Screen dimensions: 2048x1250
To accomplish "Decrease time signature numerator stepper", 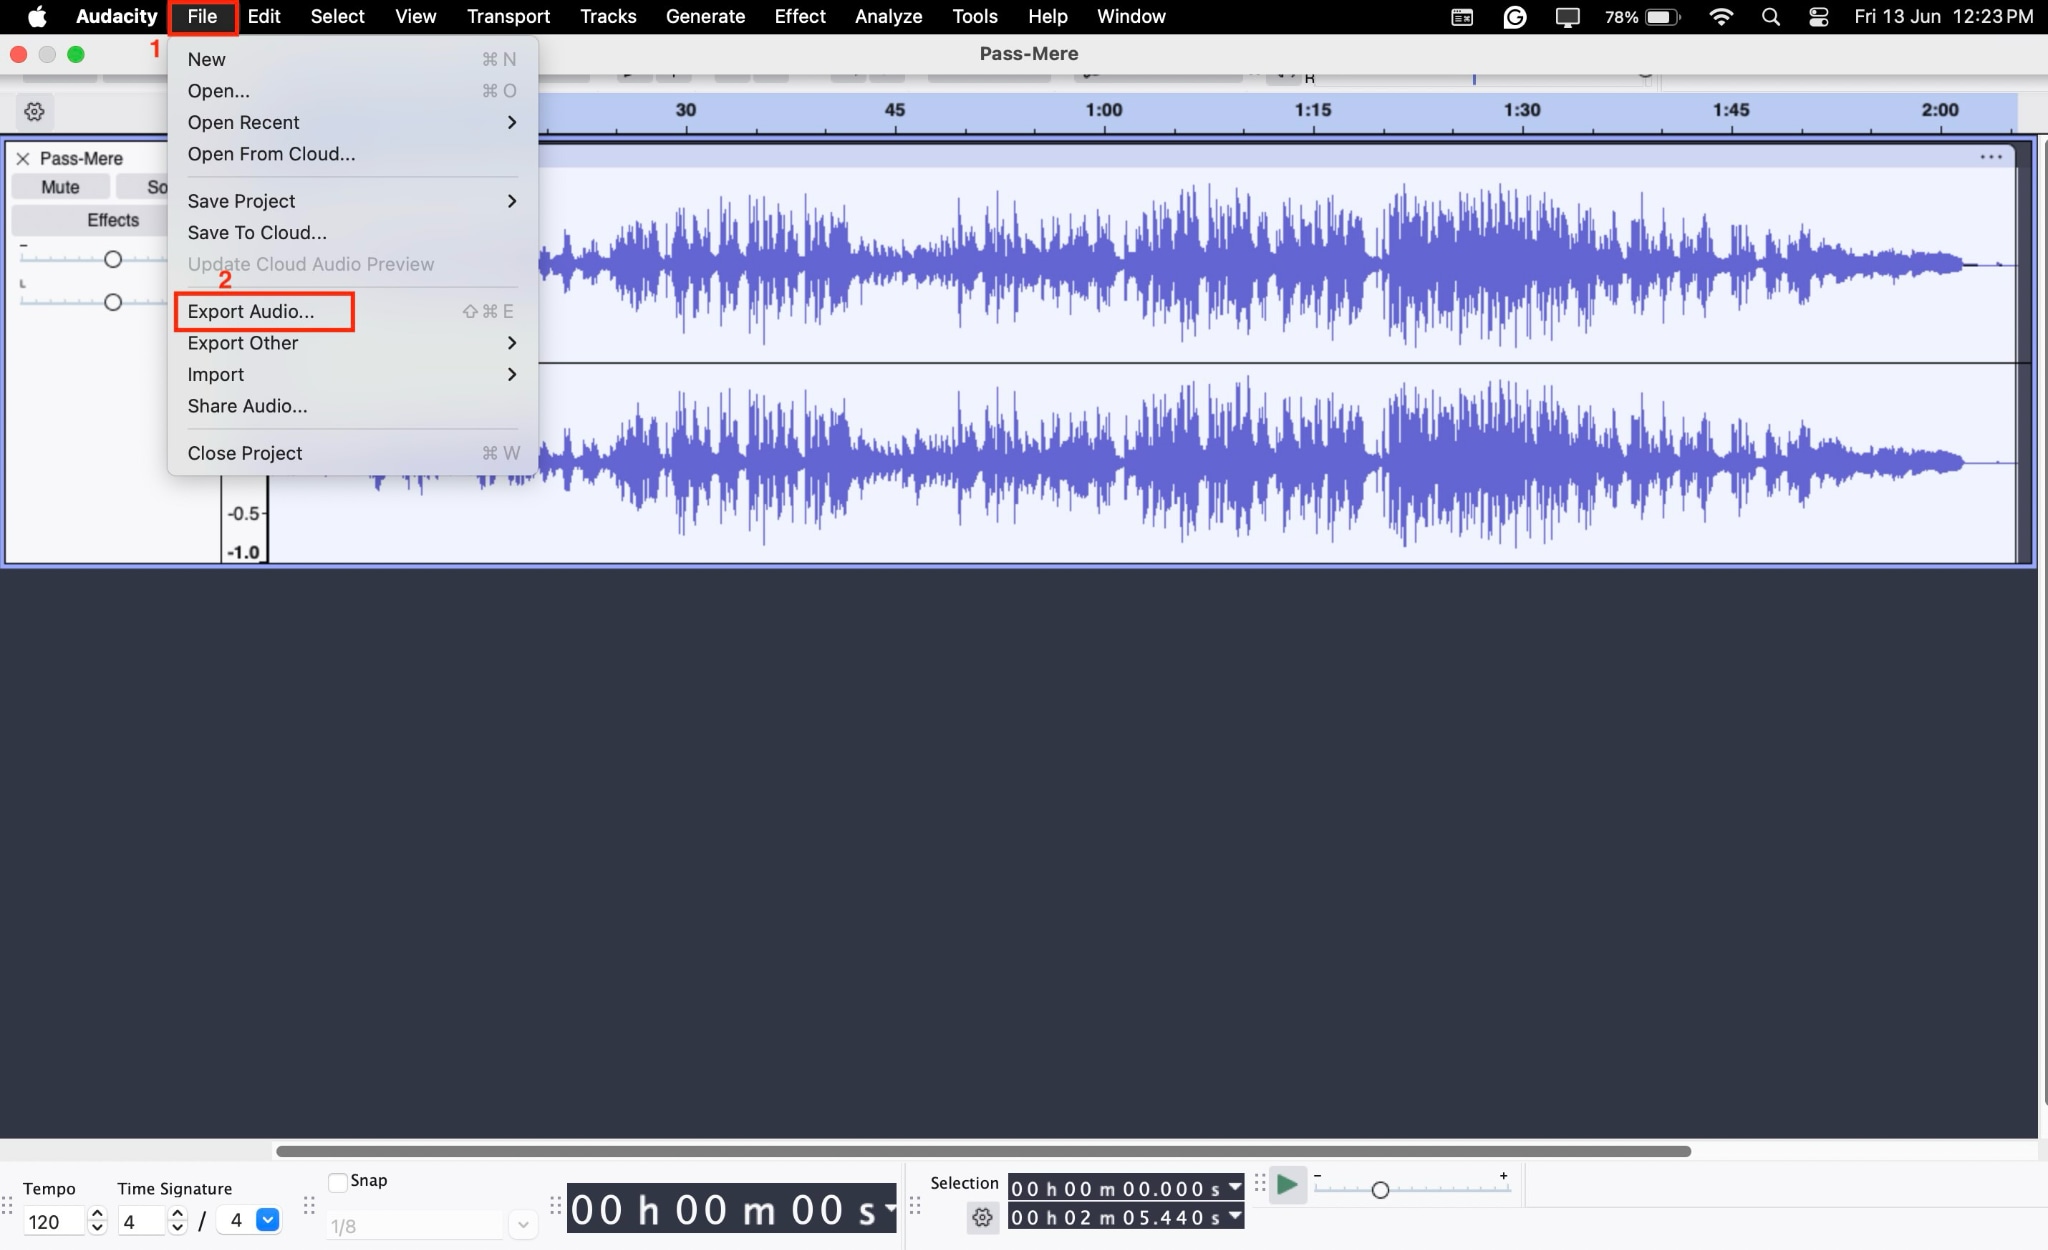I will [178, 1228].
